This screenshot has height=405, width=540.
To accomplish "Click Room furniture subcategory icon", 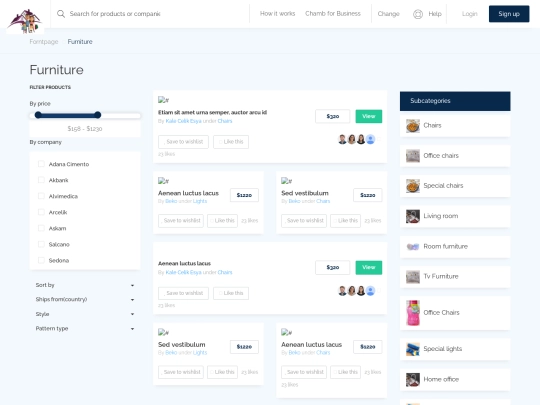I will [x=413, y=247].
